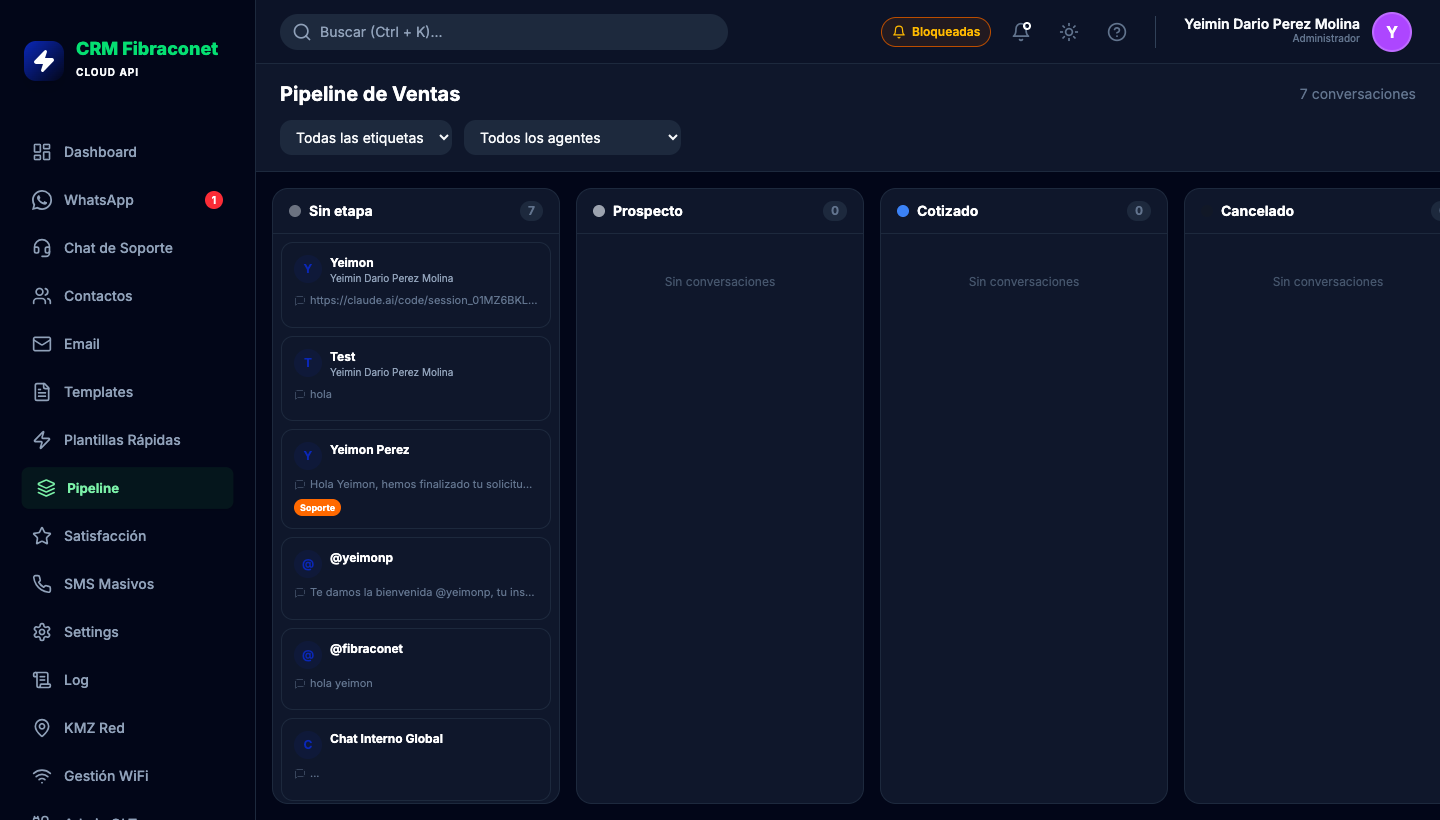Click the Satisfacción star icon
This screenshot has width=1440, height=820.
pyautogui.click(x=42, y=536)
